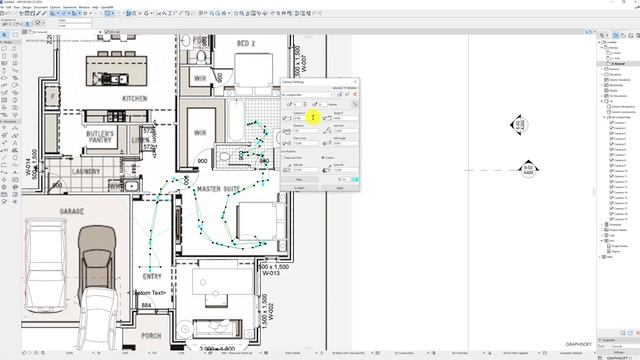Open the Design menu

point(27,7)
